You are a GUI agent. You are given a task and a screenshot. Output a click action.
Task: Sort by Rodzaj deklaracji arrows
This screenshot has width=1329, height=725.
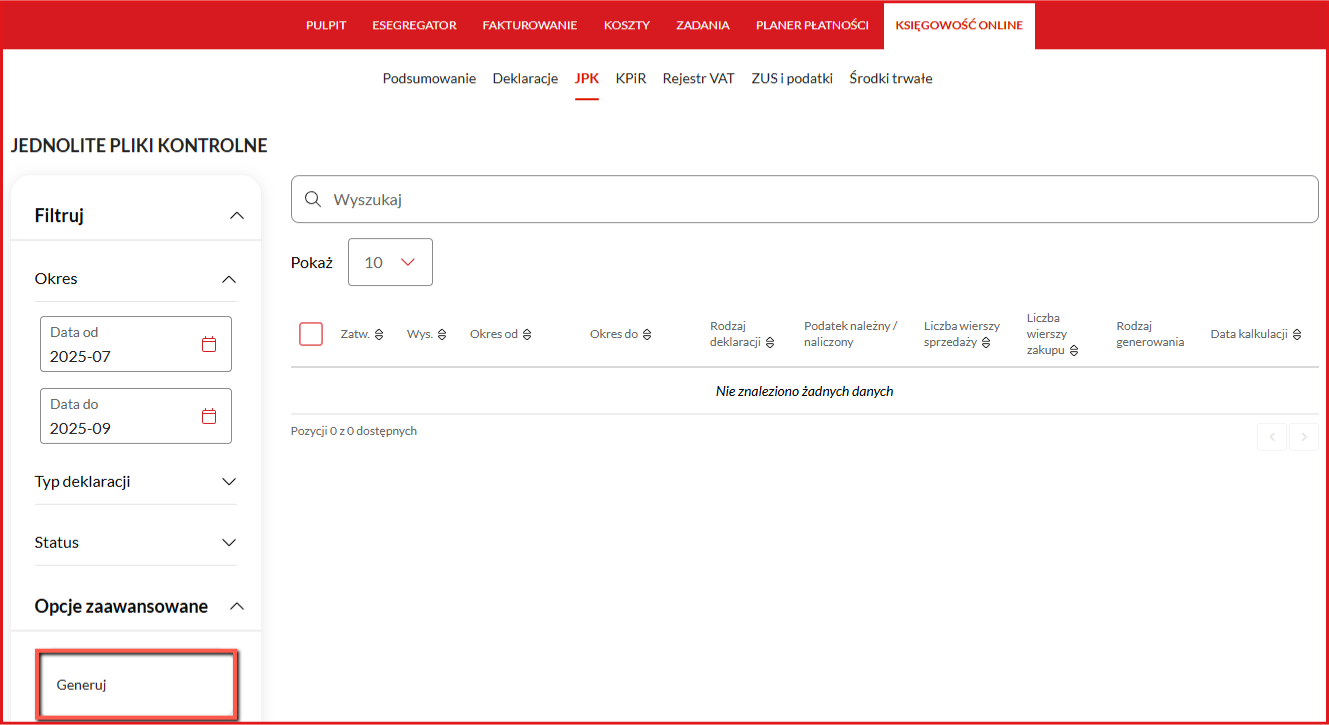(x=770, y=342)
